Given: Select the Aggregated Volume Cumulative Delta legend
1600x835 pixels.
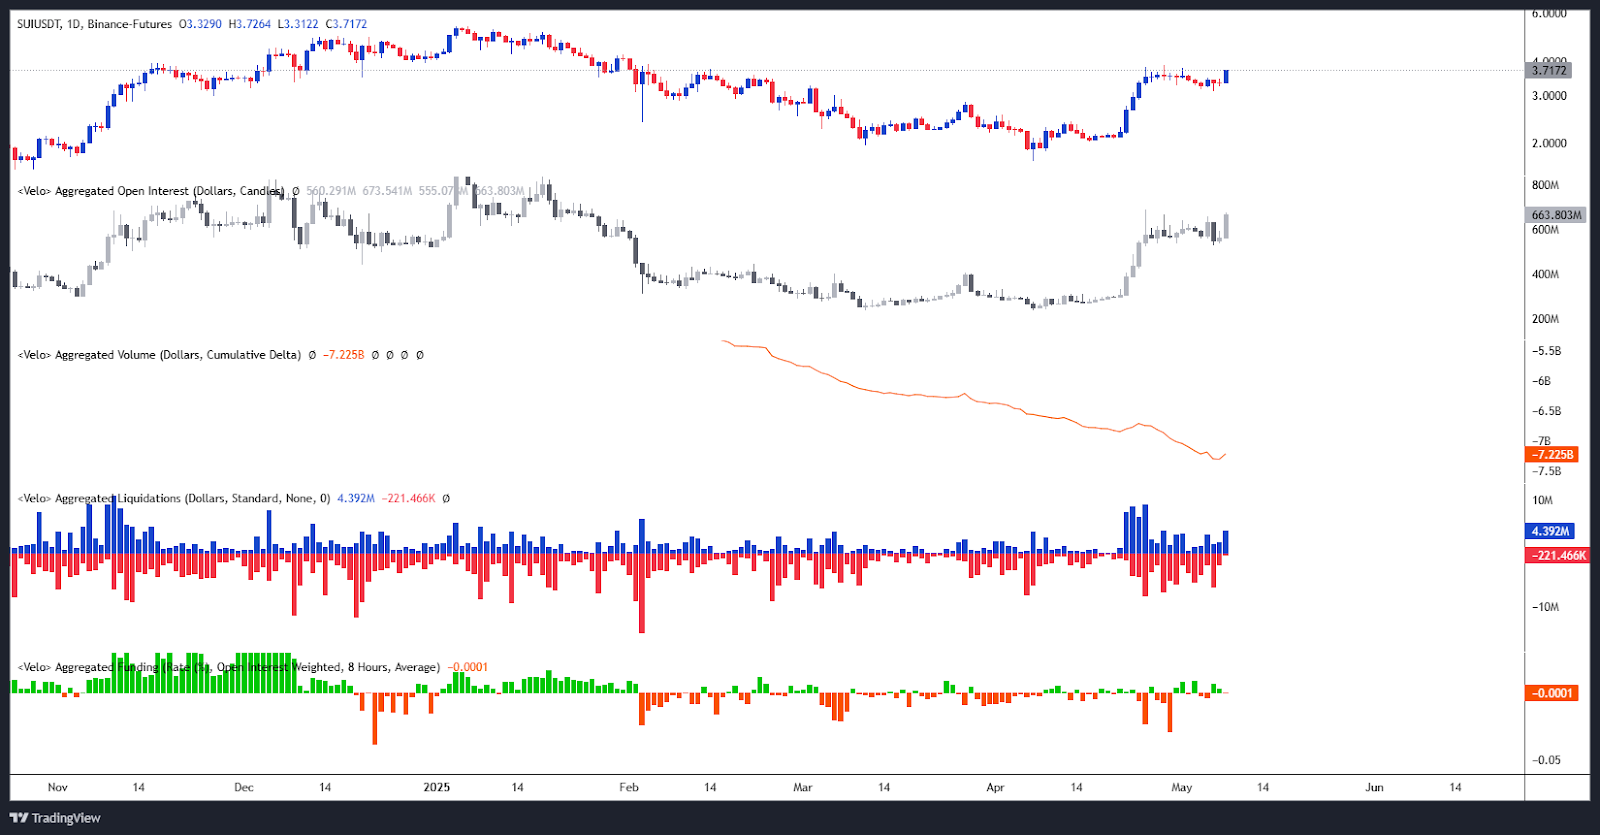Looking at the screenshot, I should click(x=160, y=355).
